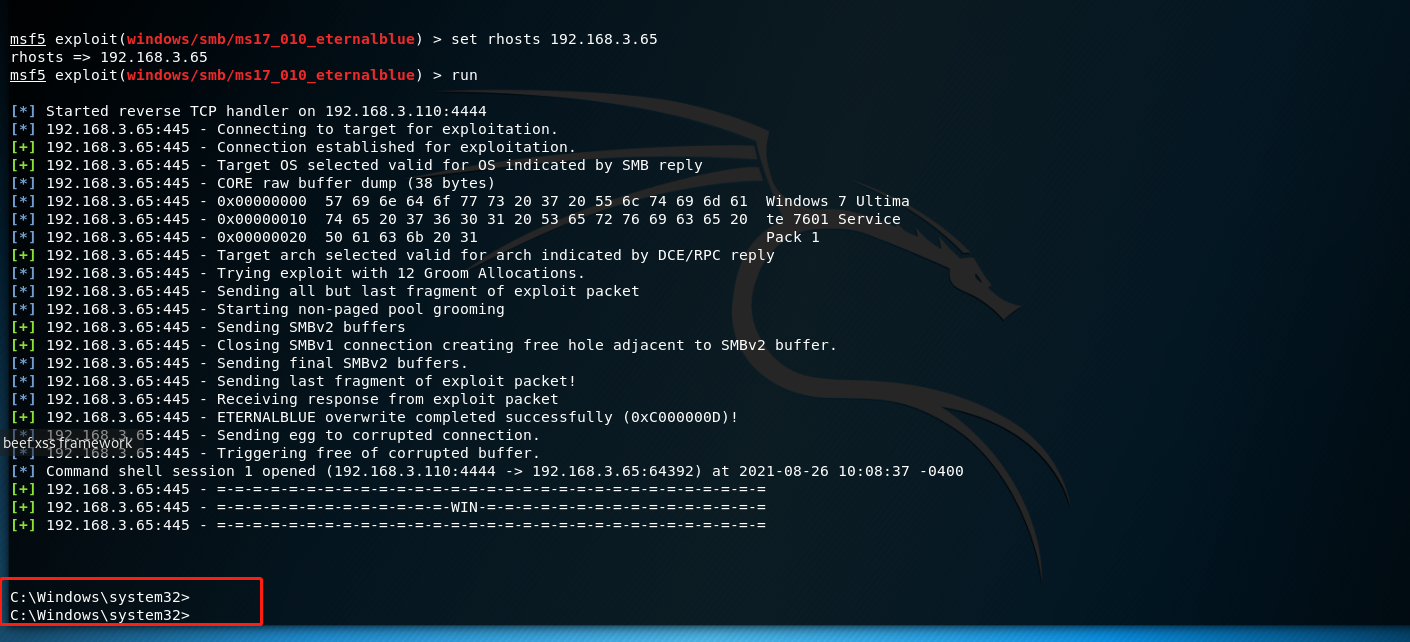Image resolution: width=1410 pixels, height=642 pixels.
Task: Click 'CORE raw buffer dump (38 bytes)' line
Action: [253, 183]
